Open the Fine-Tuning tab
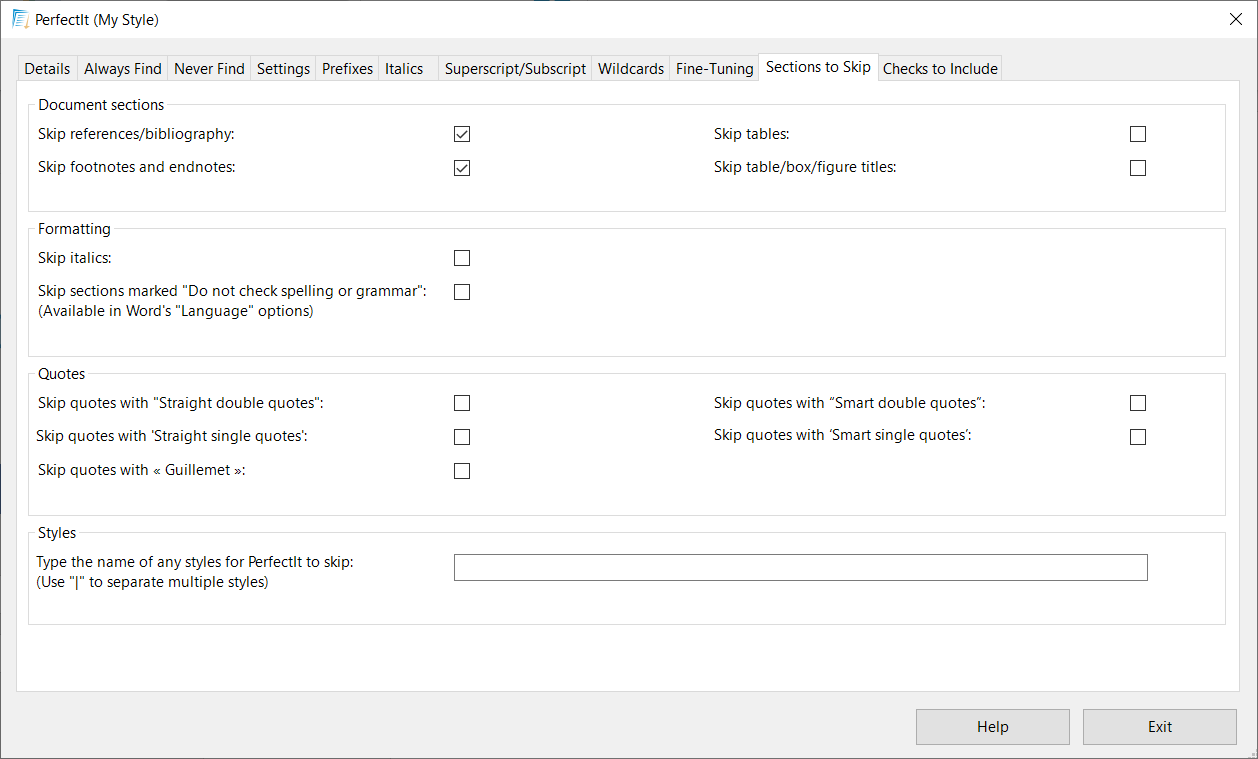The height and width of the screenshot is (759, 1258). pyautogui.click(x=714, y=69)
